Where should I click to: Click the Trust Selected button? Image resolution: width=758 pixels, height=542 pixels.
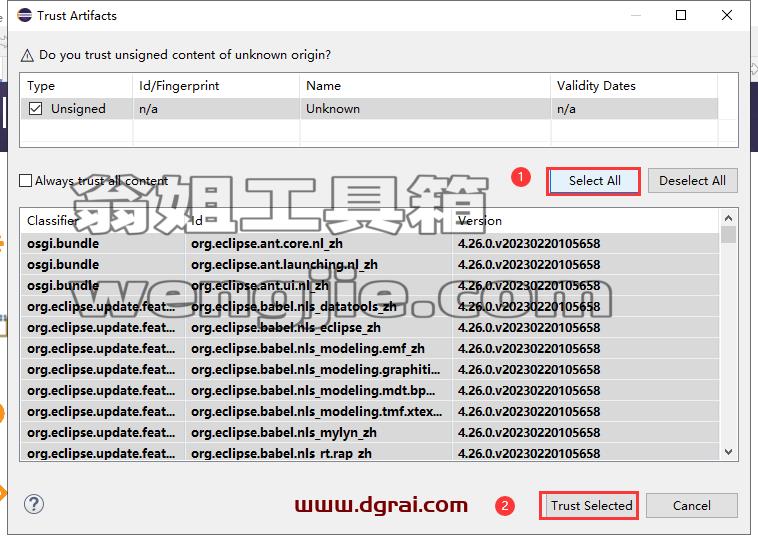tap(589, 506)
